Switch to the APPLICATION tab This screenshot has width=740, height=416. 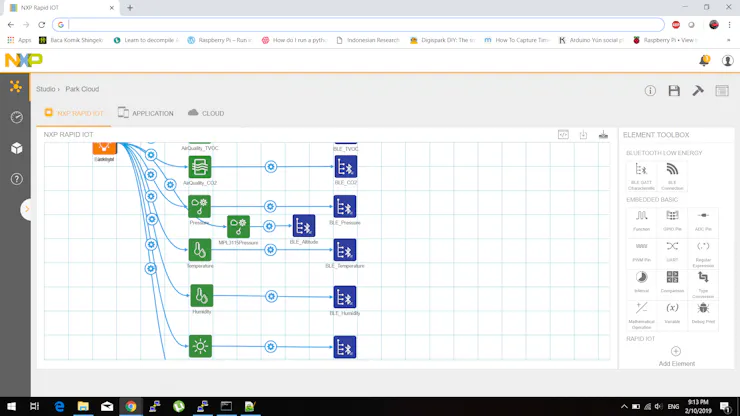(145, 114)
